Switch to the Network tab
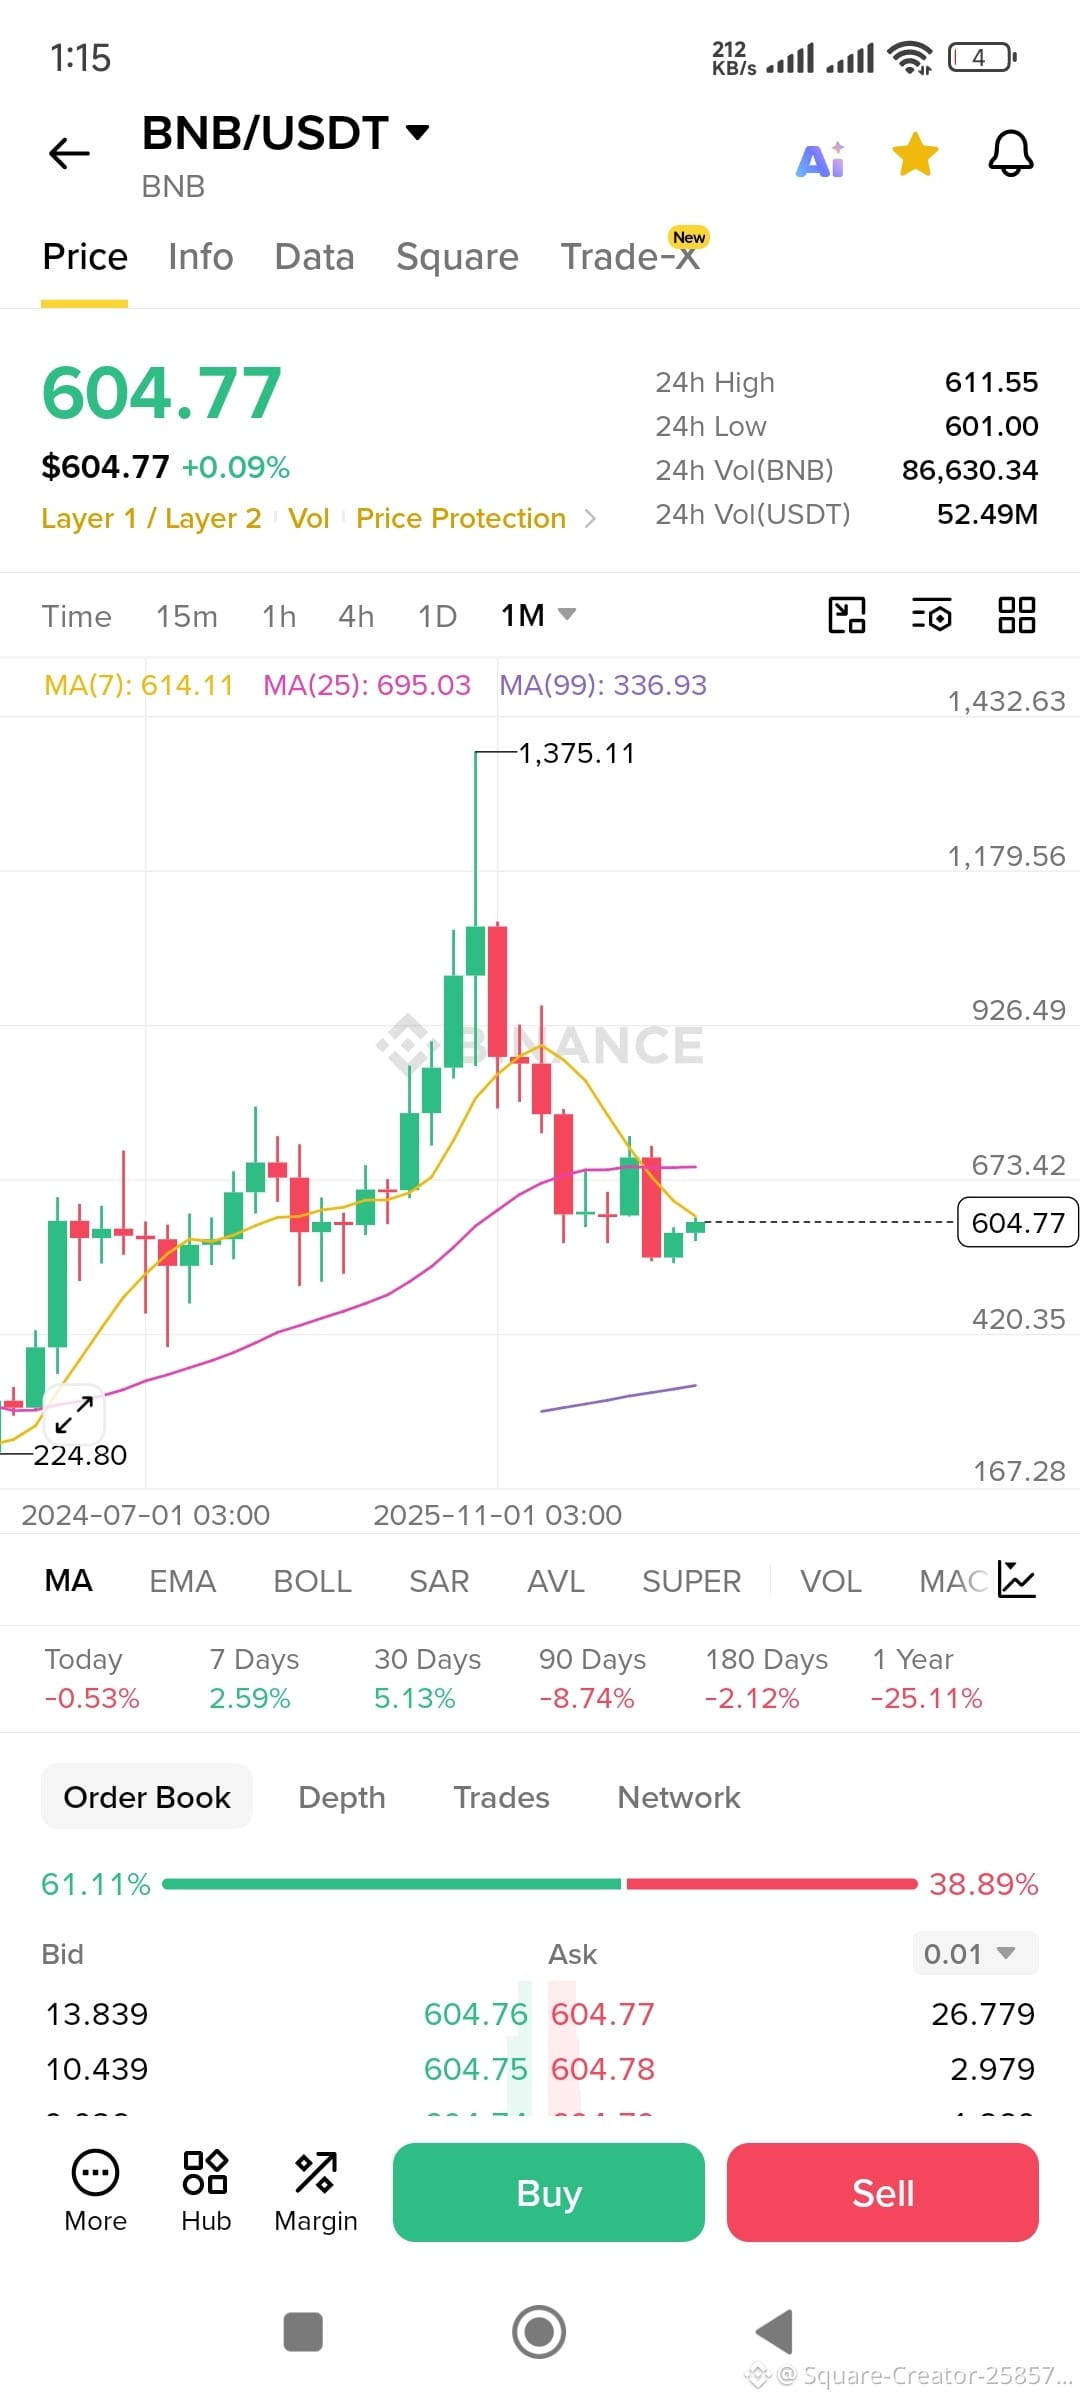 point(679,1797)
